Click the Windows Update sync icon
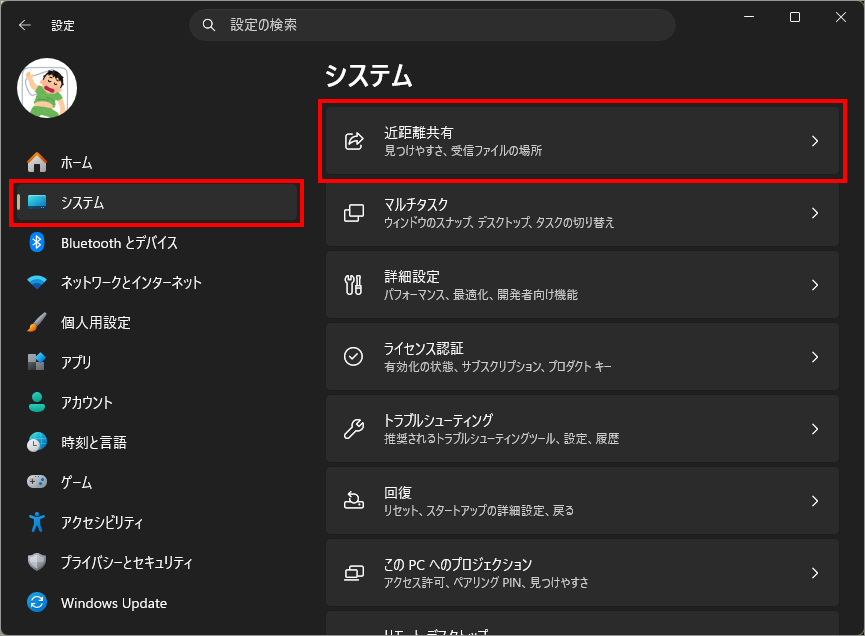The width and height of the screenshot is (865, 636). tap(37, 603)
